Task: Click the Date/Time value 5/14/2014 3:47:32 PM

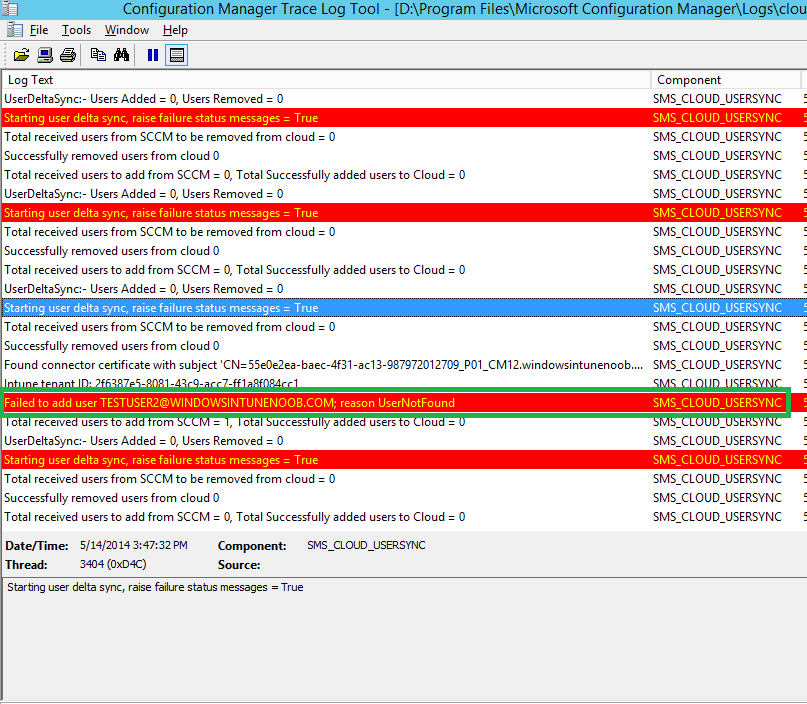Action: coord(134,545)
